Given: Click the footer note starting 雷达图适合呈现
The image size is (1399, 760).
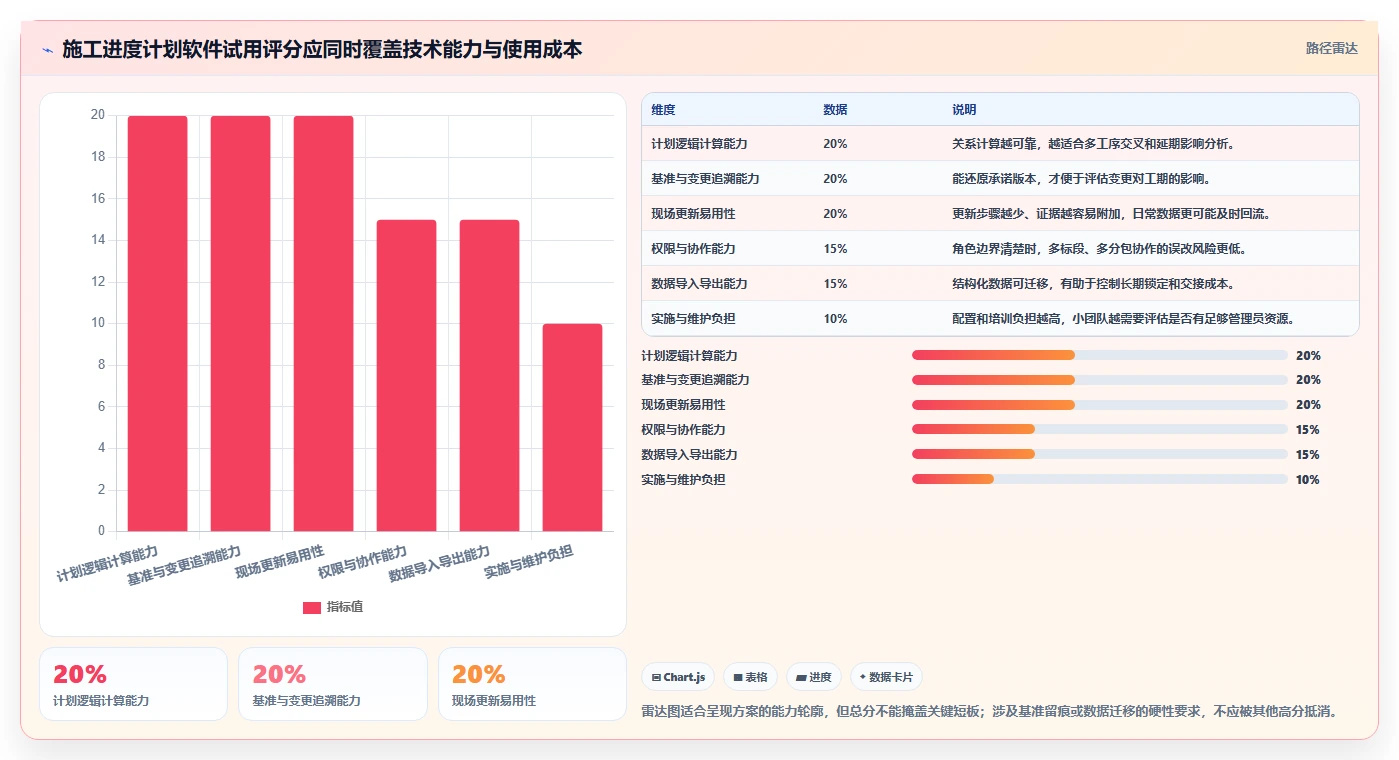Looking at the screenshot, I should coord(989,712).
